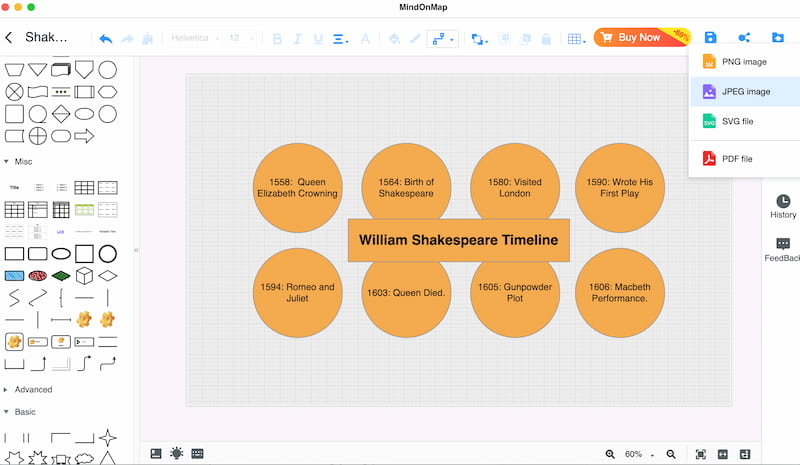This screenshot has height=465, width=800.
Task: Open the 60% zoom level dropdown
Action: point(639,454)
